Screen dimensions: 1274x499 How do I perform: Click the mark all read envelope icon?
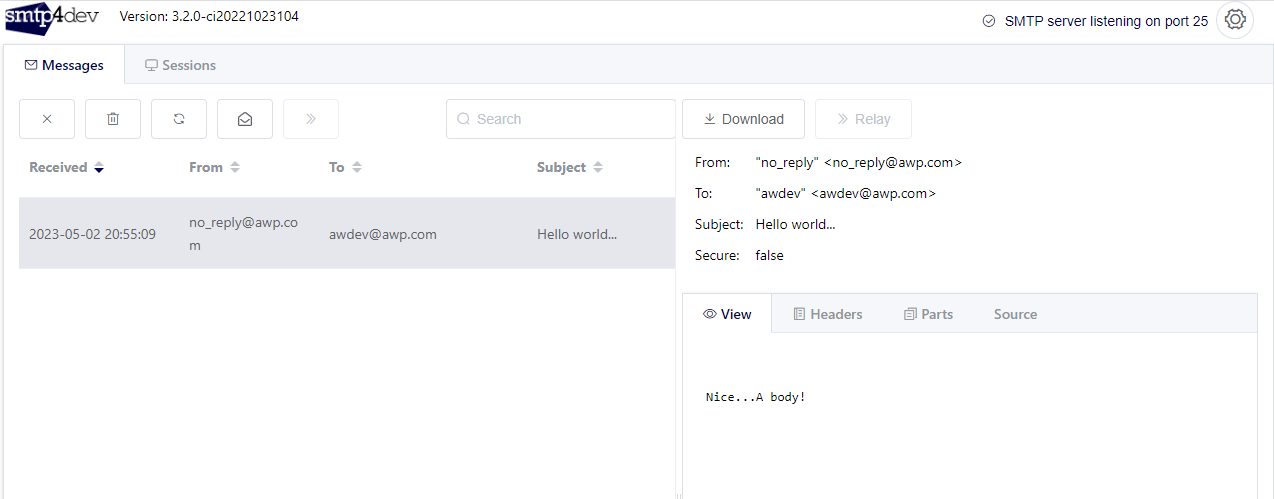(x=245, y=119)
